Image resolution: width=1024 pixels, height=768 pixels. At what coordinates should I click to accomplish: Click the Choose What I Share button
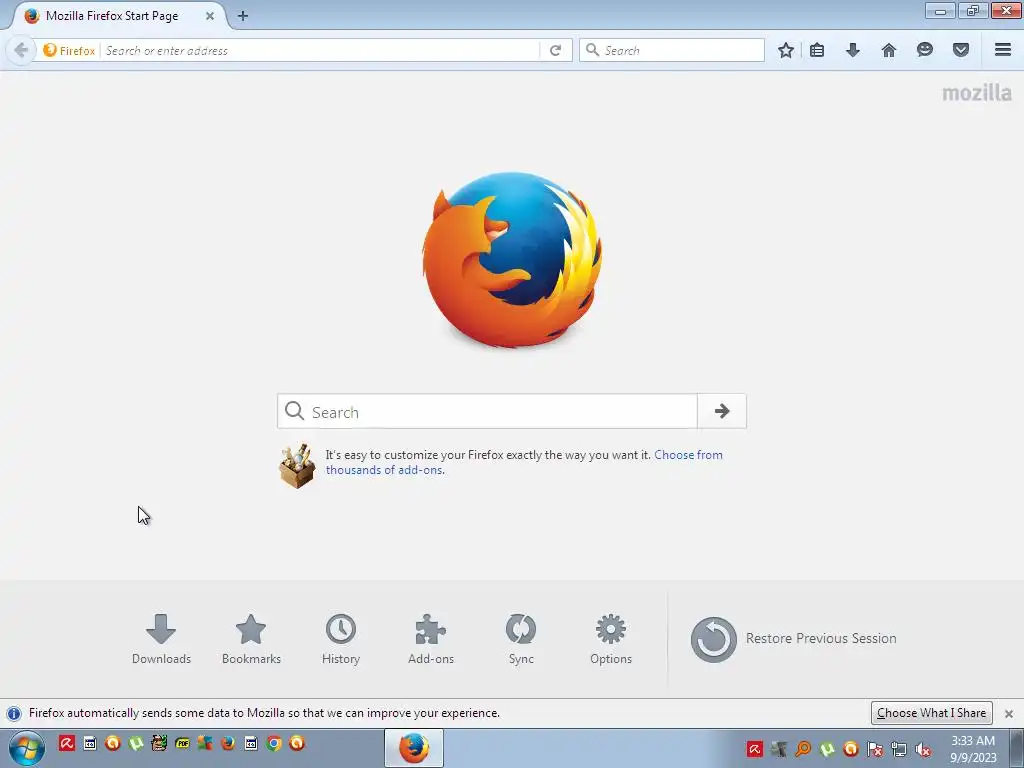[931, 713]
